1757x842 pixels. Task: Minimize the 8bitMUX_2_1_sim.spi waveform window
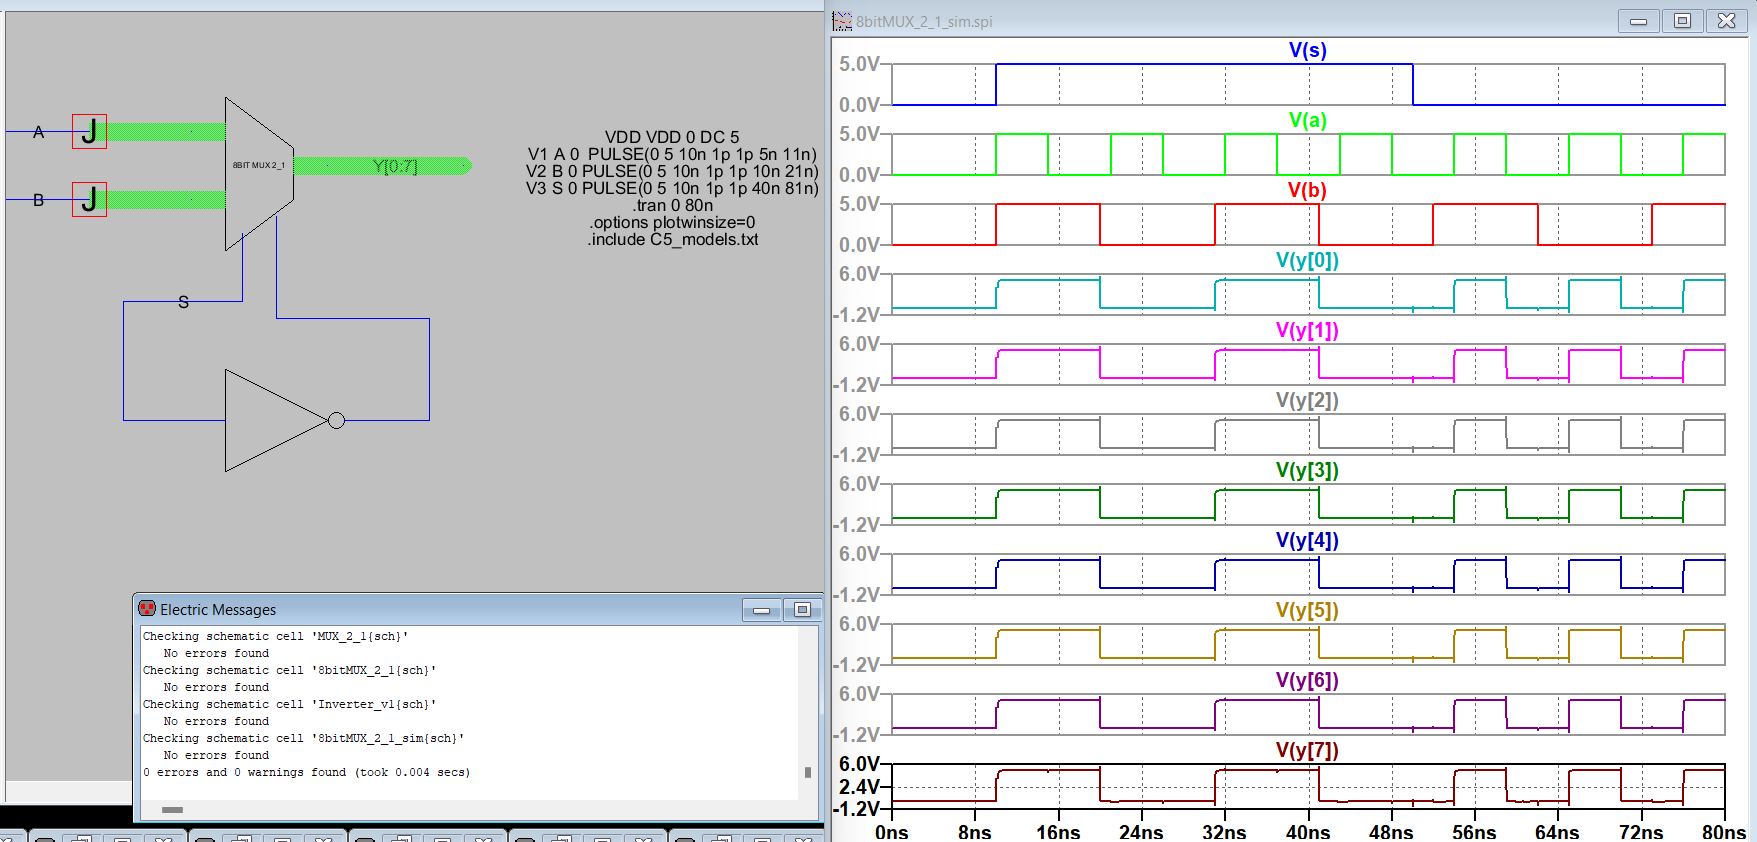tap(1638, 21)
